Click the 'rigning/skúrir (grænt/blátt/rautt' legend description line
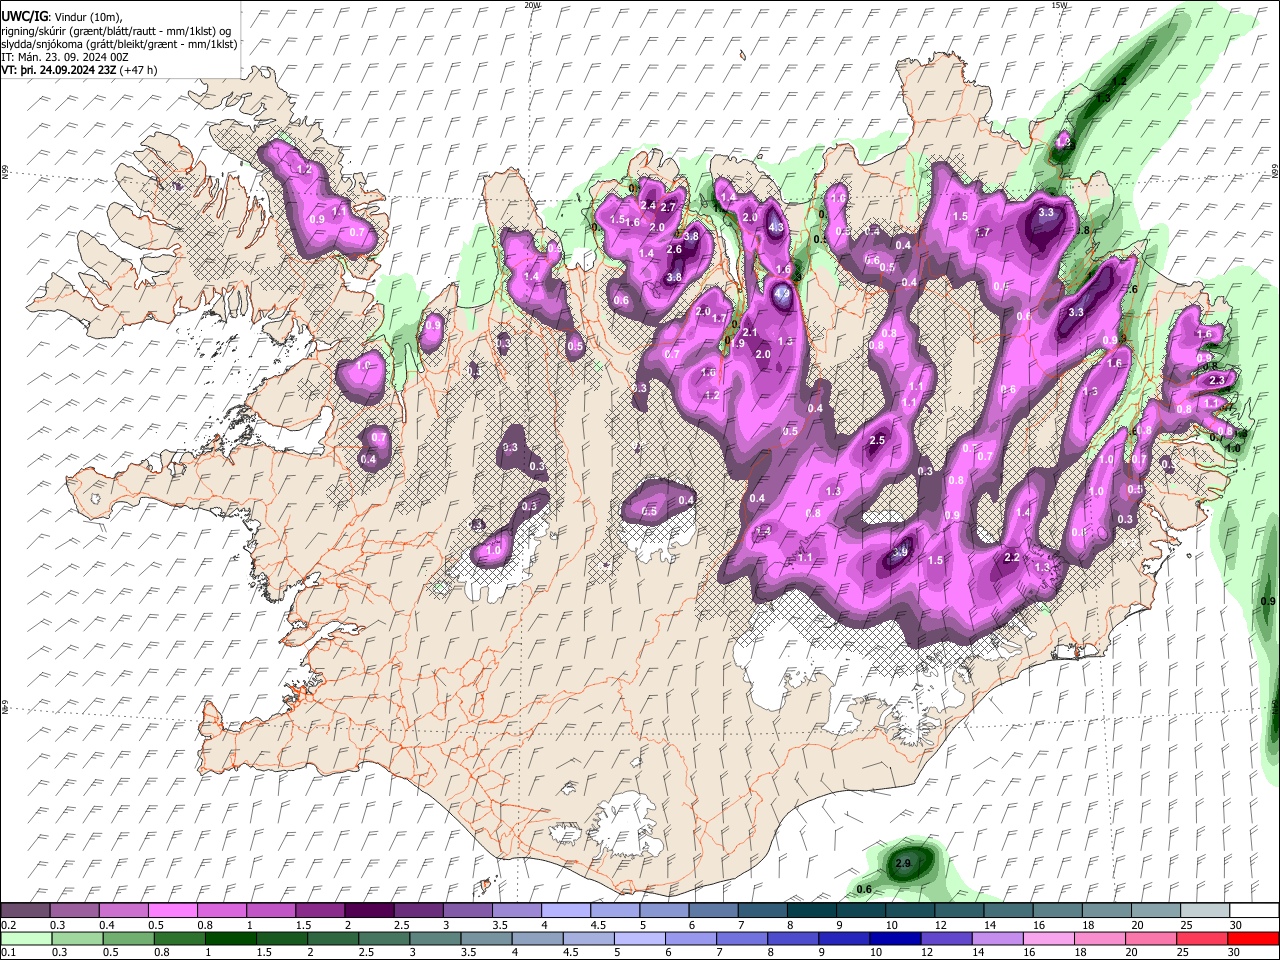Screen dimensions: 1280x960 [117, 31]
